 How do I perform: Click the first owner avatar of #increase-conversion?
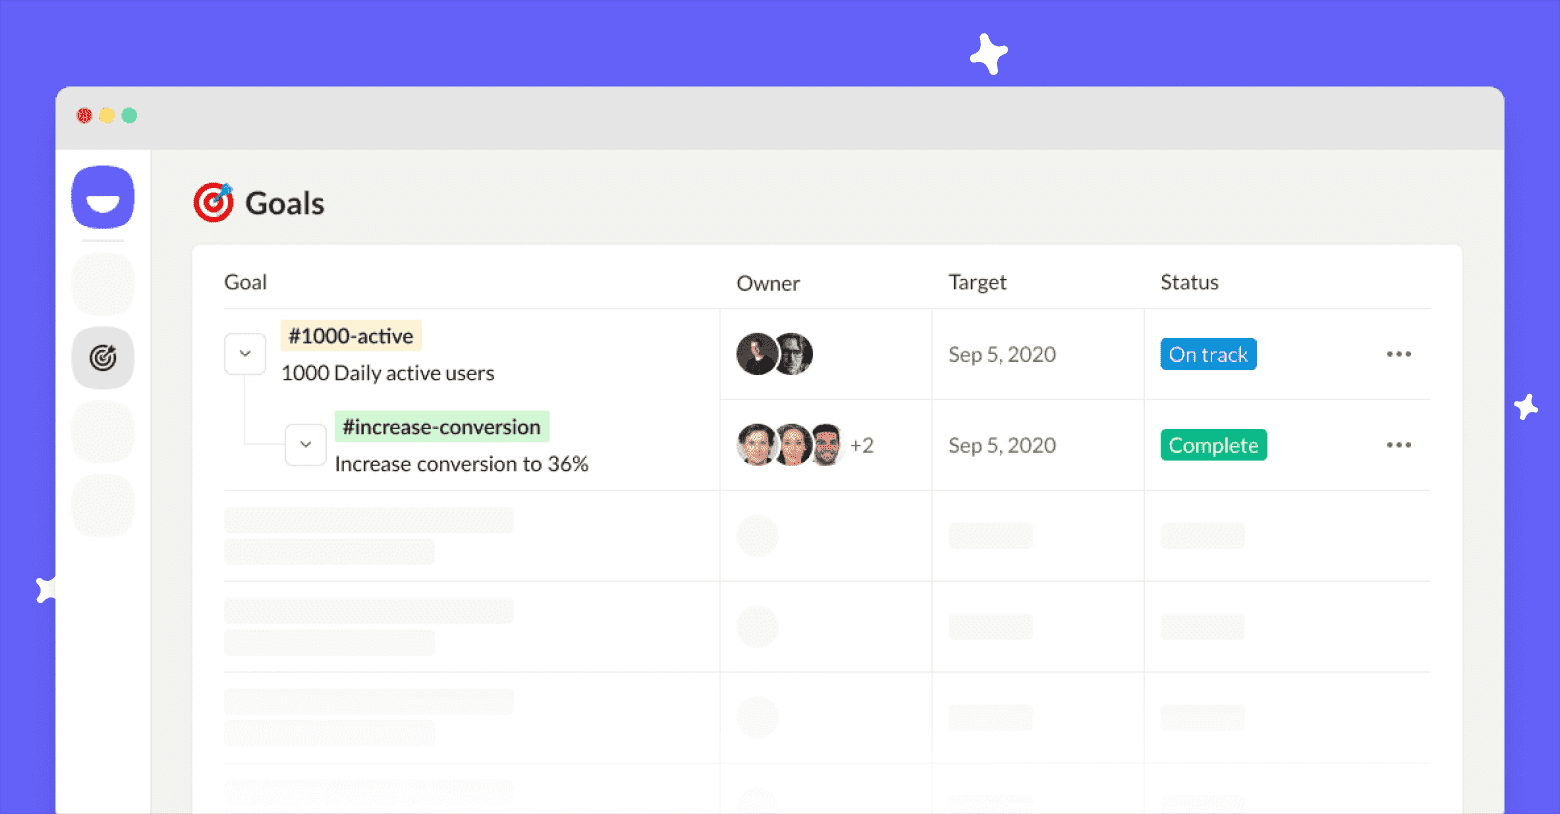[757, 445]
